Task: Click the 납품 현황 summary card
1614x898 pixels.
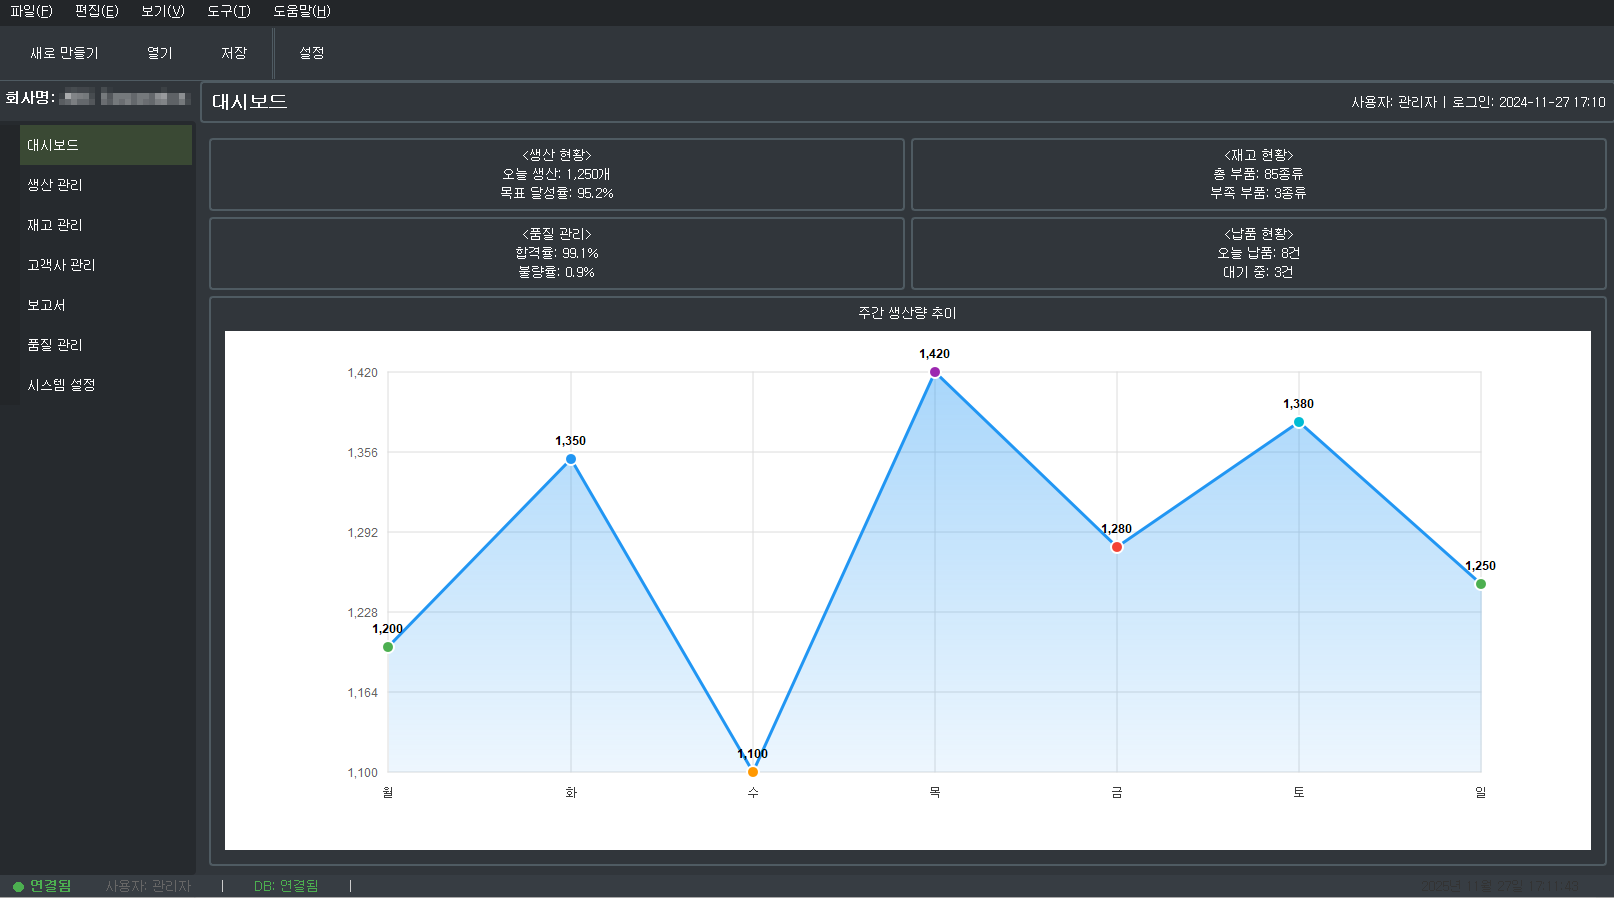Action: click(1258, 253)
